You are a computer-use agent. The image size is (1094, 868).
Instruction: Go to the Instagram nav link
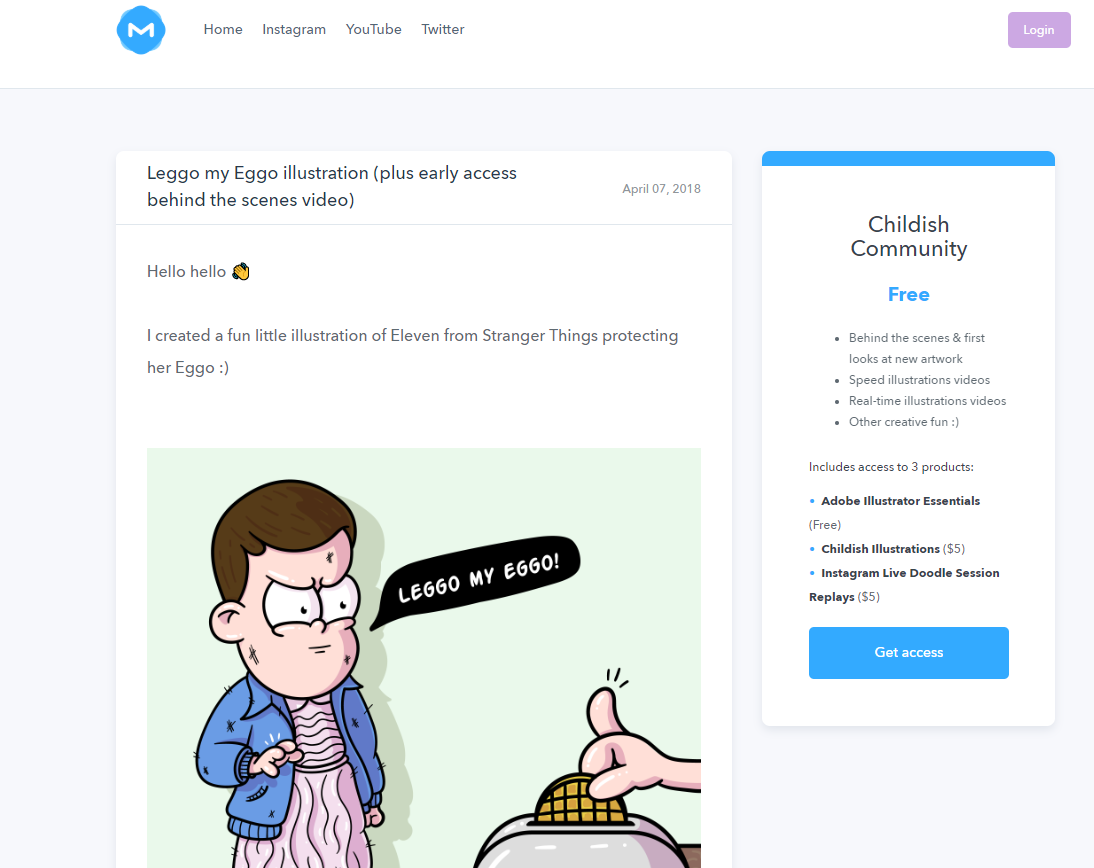point(294,29)
